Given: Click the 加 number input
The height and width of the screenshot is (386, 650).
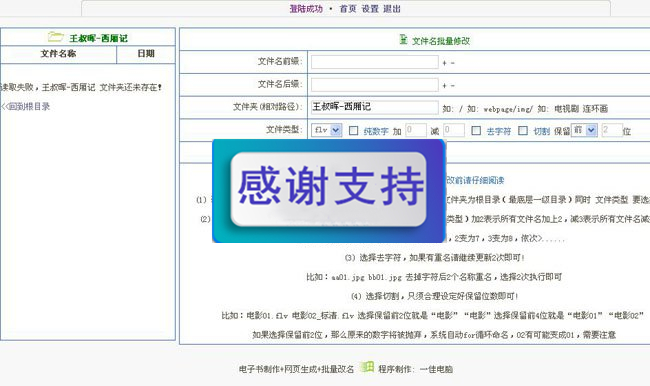Looking at the screenshot, I should coord(416,130).
